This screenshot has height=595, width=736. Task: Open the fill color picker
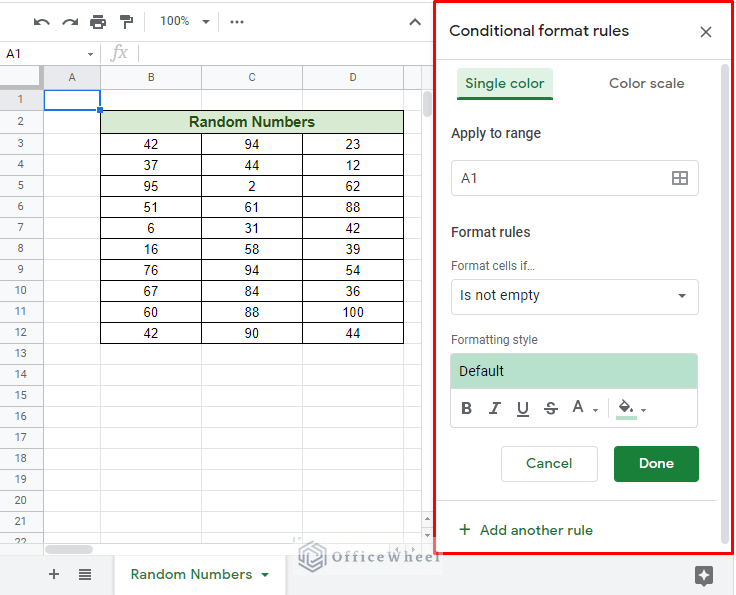(x=631, y=408)
